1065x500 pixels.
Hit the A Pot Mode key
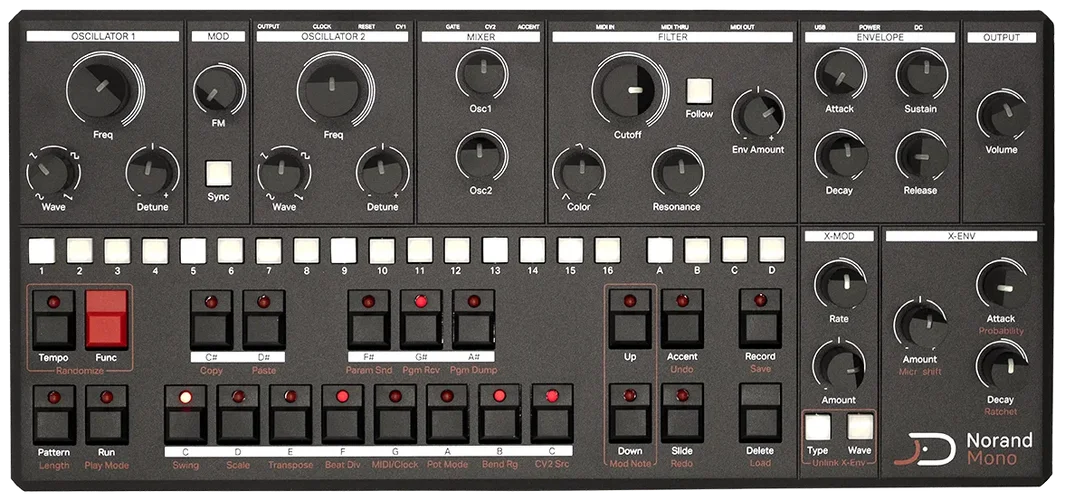tap(447, 414)
